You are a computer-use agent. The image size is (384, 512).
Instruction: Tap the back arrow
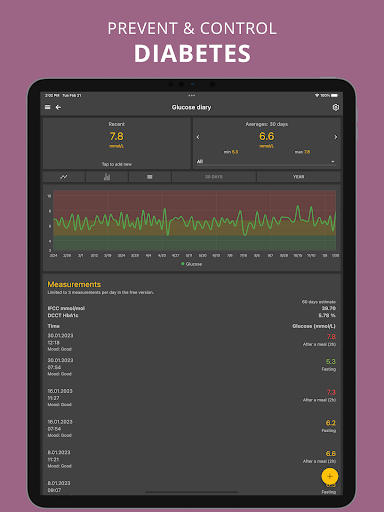(x=58, y=107)
